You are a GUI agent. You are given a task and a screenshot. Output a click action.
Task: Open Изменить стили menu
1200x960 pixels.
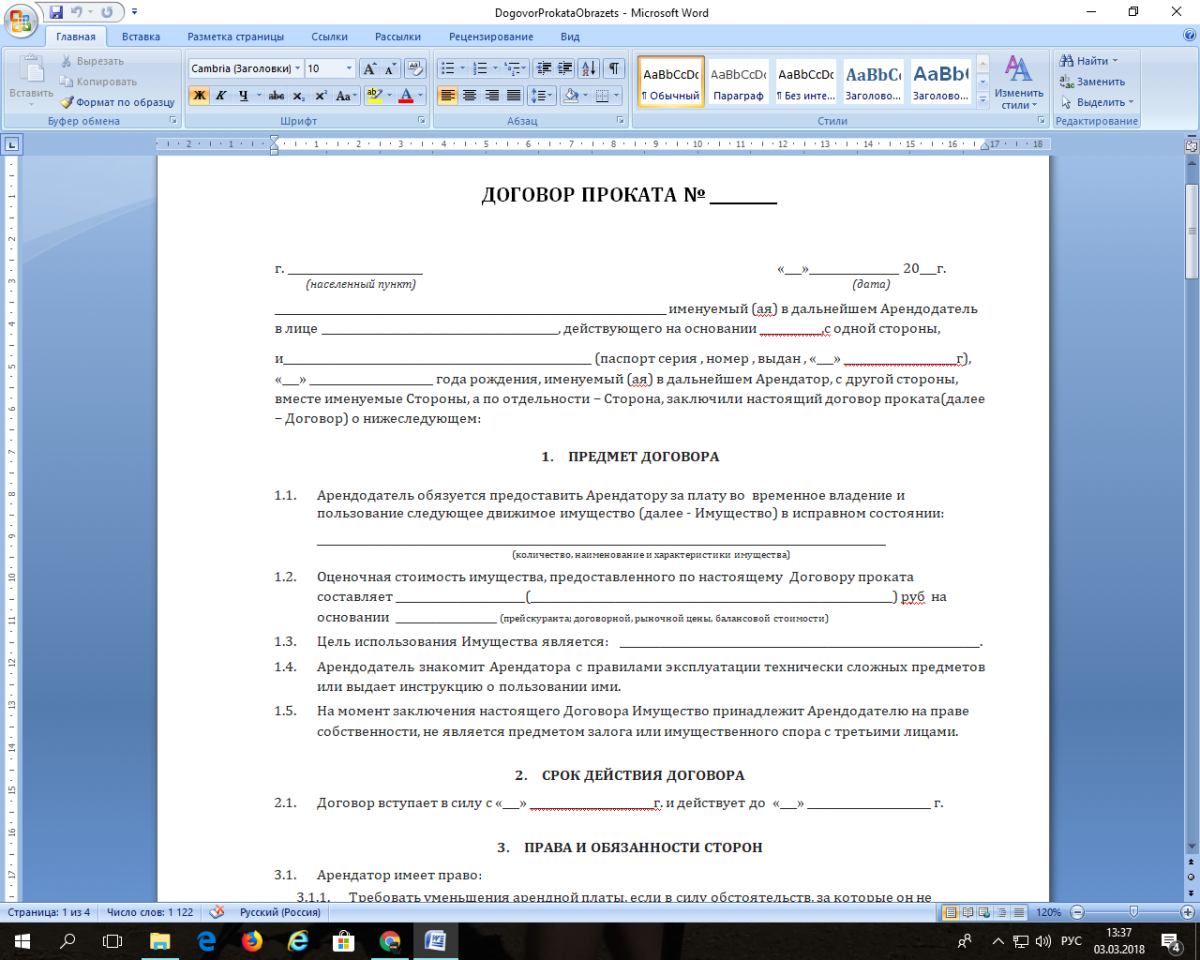coord(1019,82)
